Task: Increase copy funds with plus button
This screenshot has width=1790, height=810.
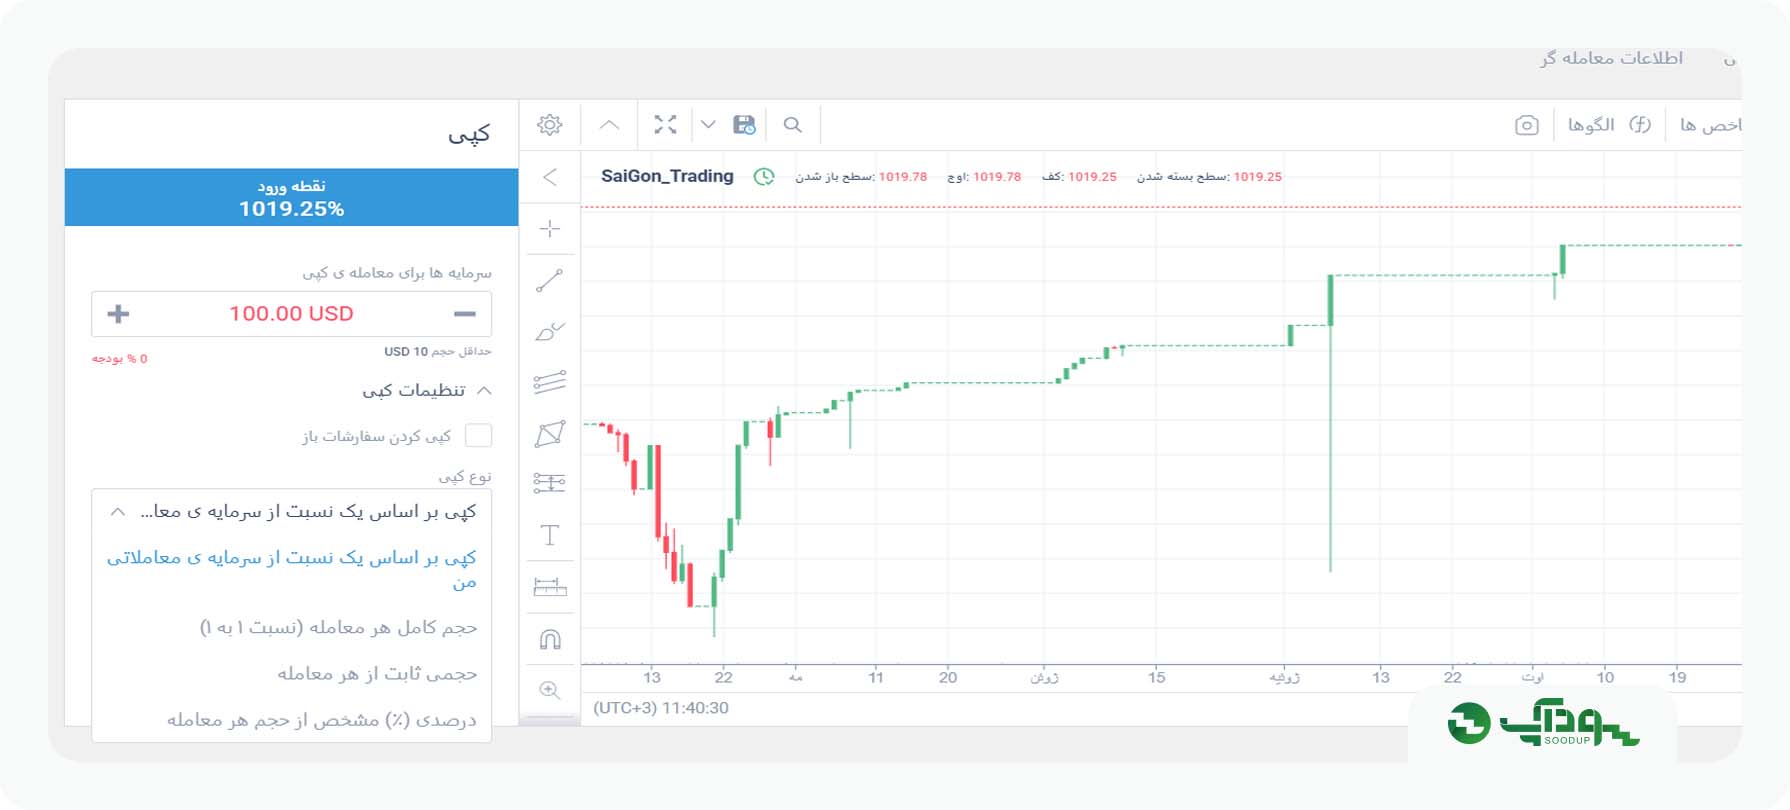Action: point(118,314)
